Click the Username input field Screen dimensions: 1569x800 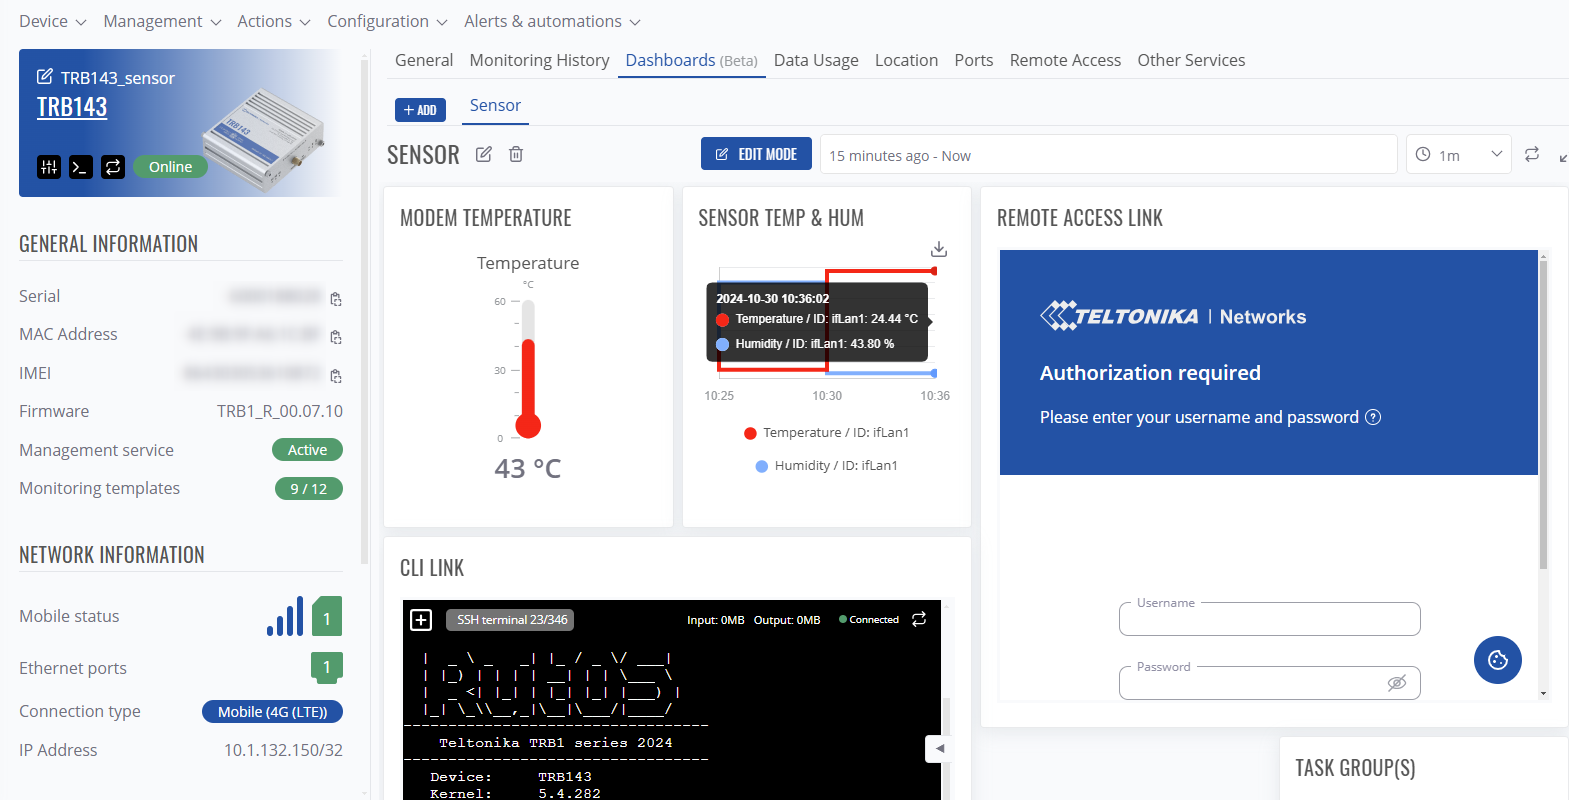coord(1269,620)
